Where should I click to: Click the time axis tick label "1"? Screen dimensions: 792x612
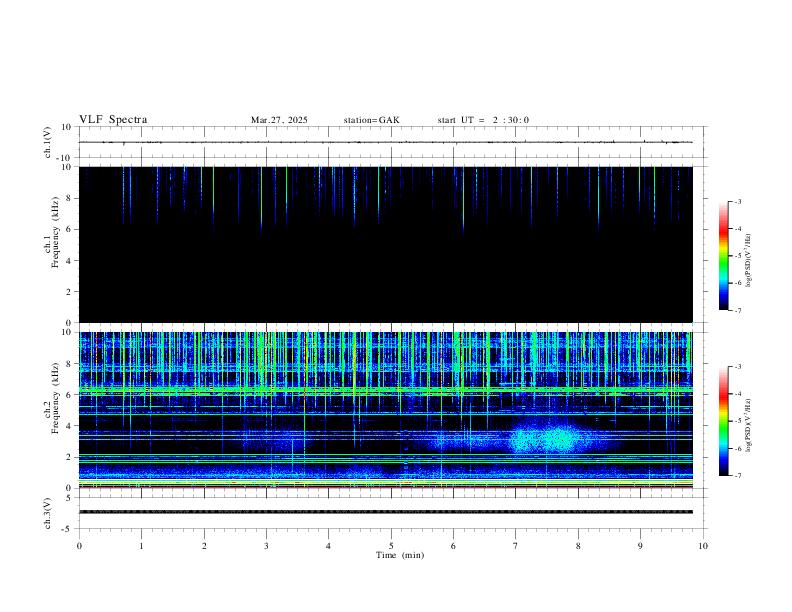[x=141, y=546]
